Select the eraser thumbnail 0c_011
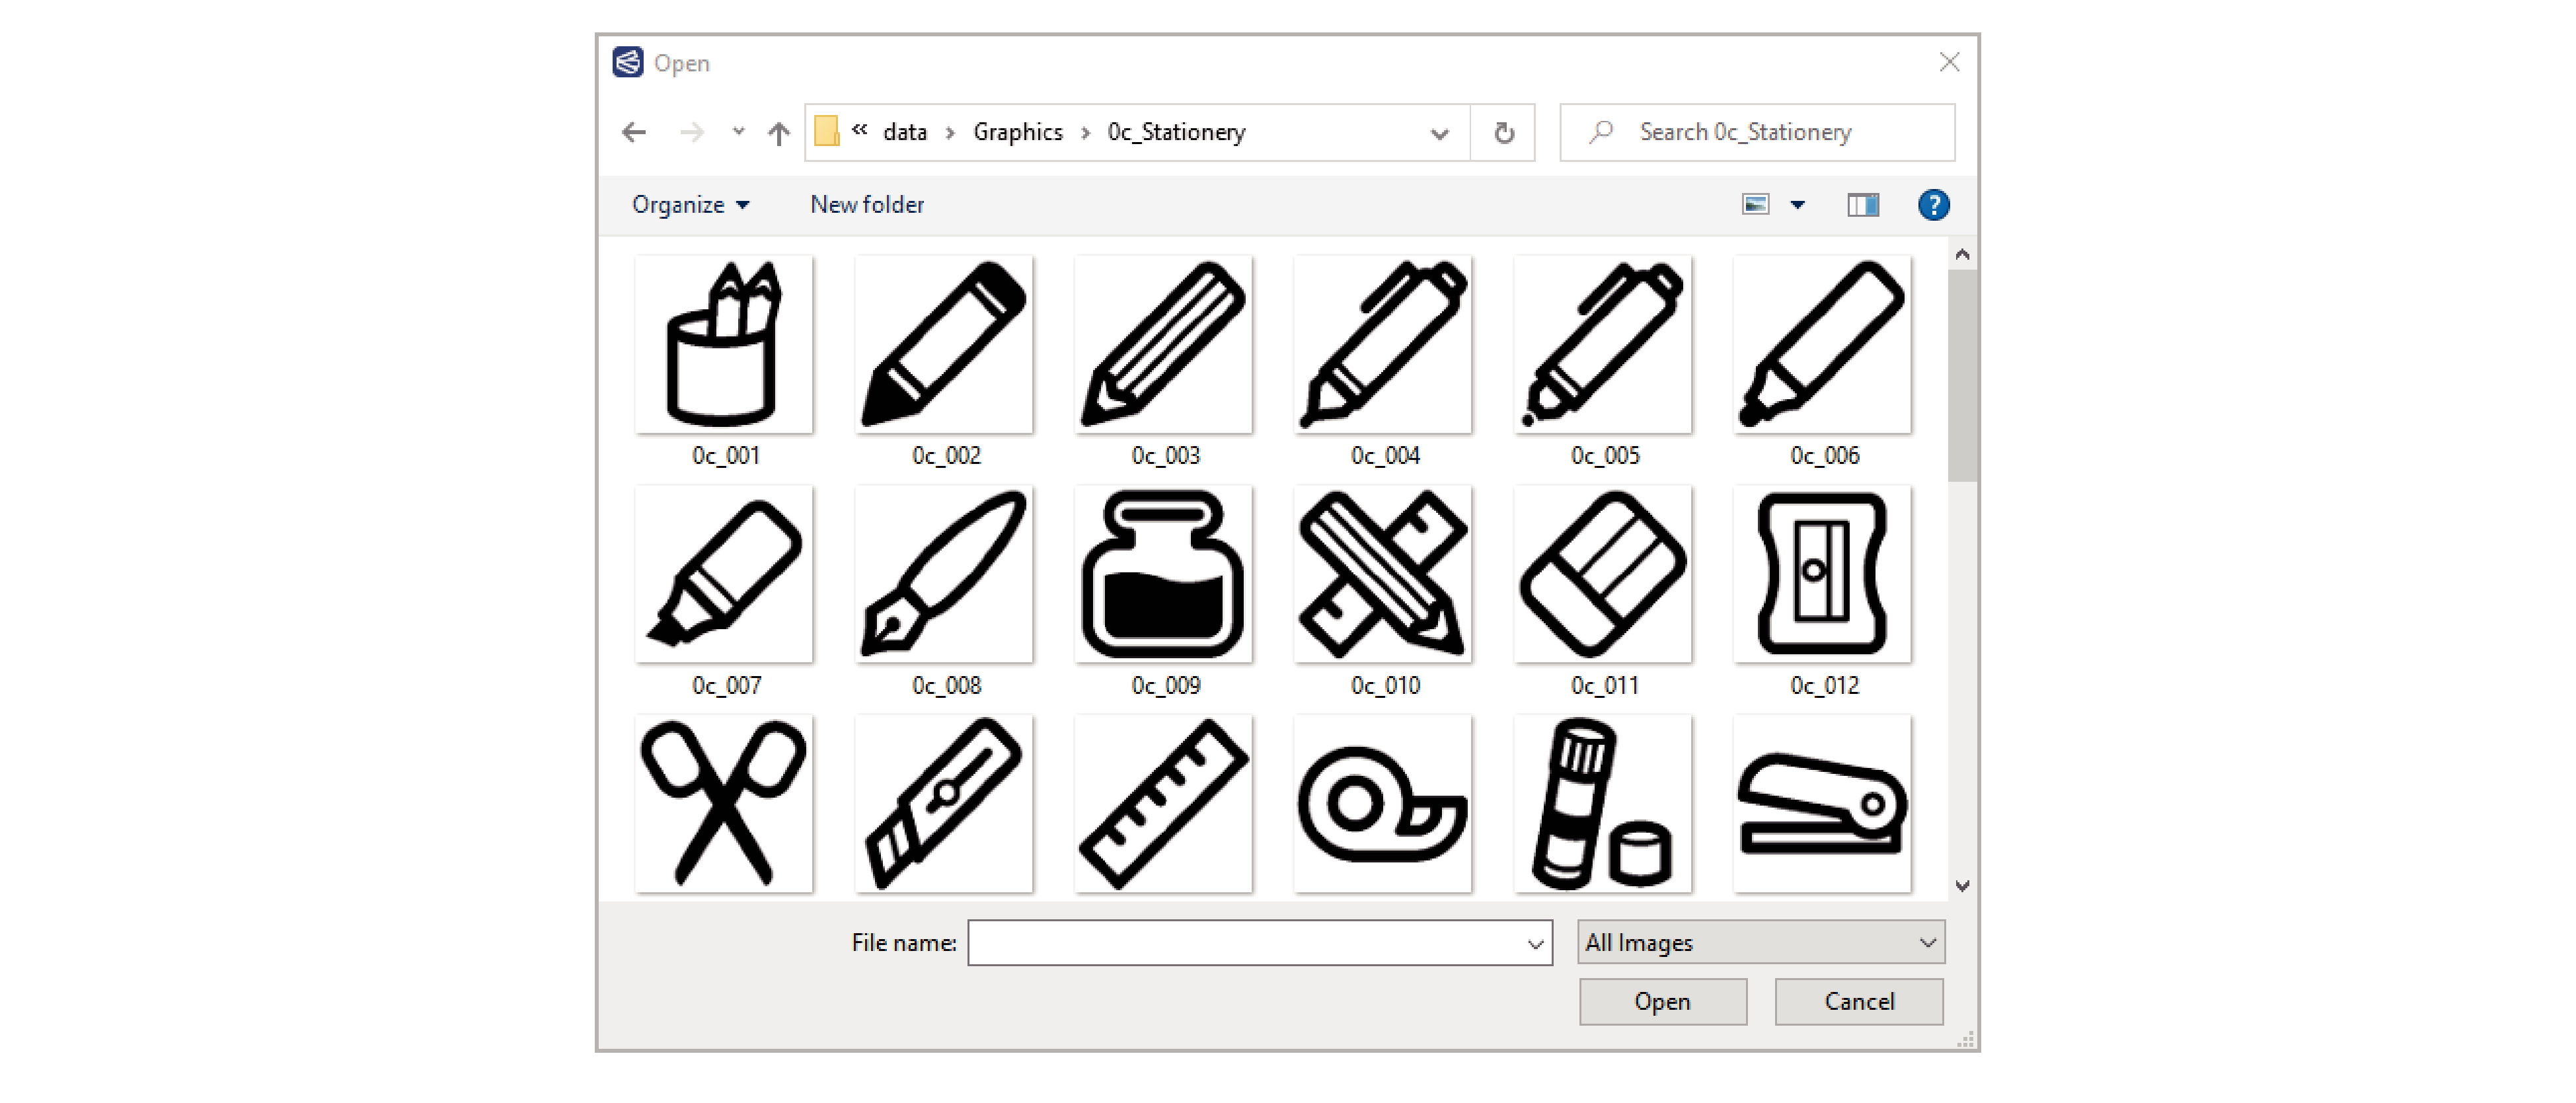 click(x=1603, y=574)
